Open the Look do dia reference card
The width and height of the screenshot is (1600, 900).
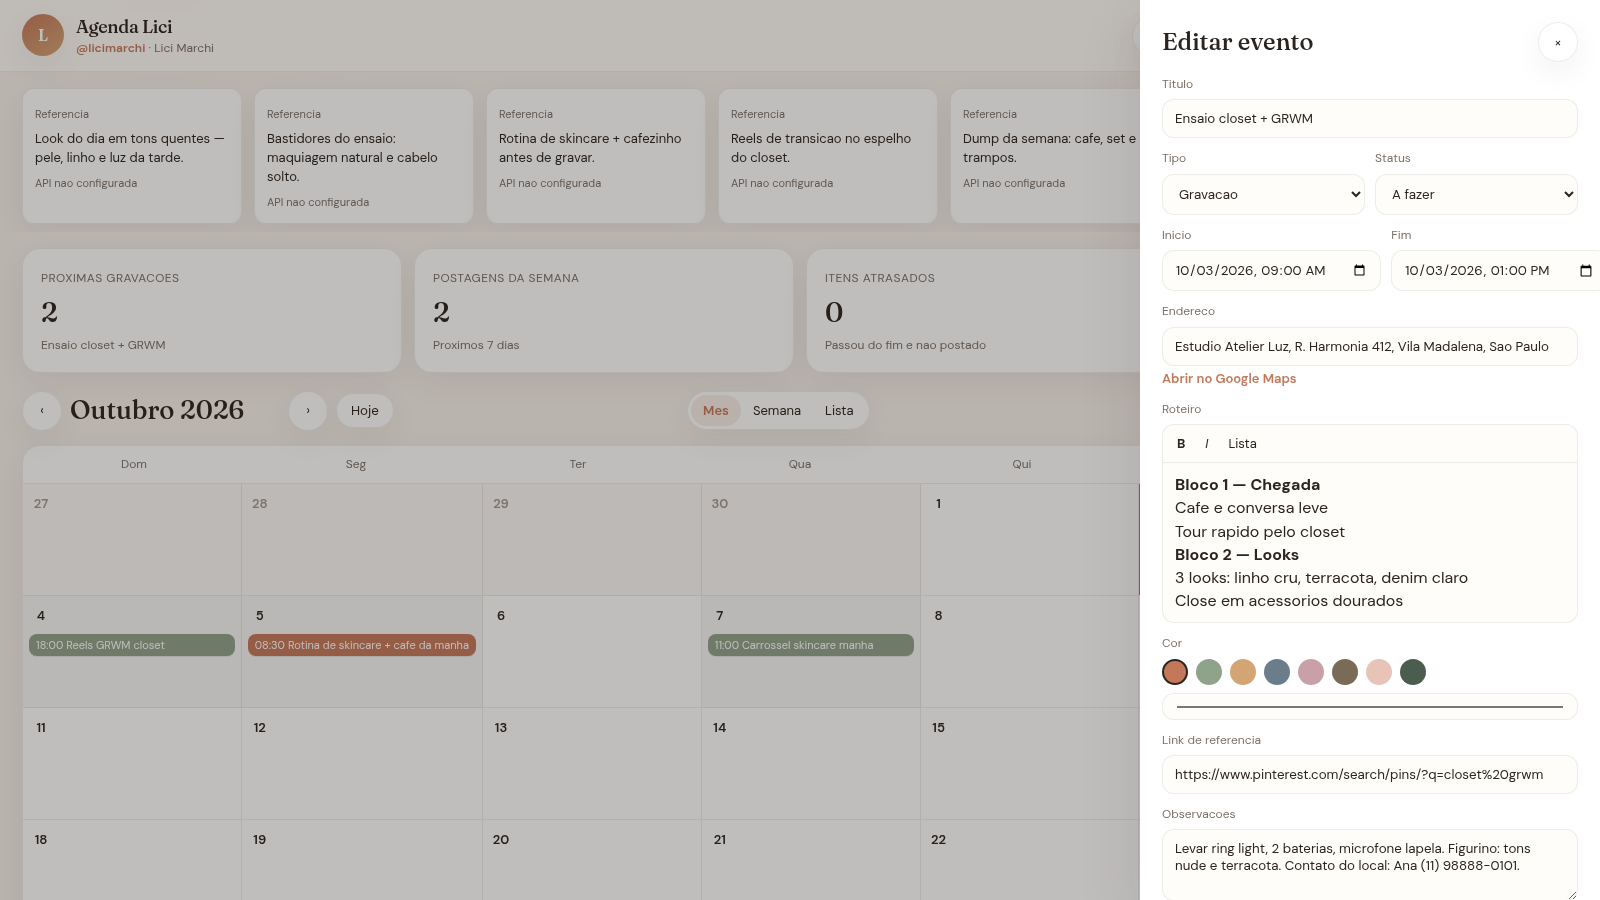[x=132, y=156]
